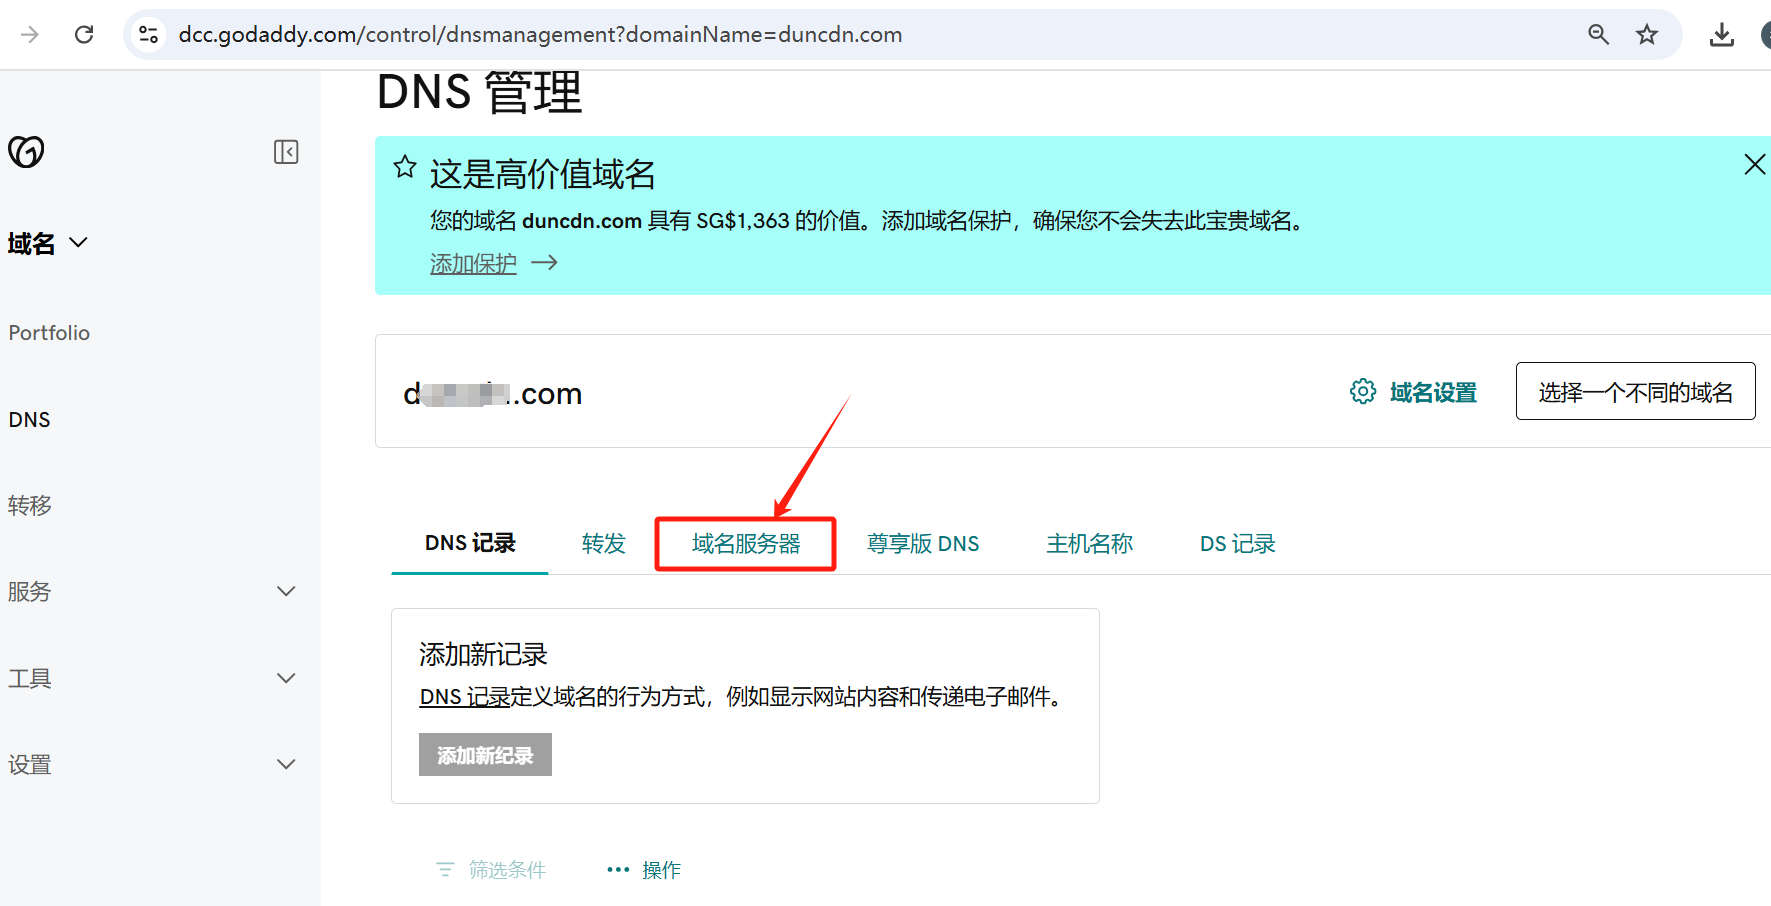This screenshot has height=906, width=1771.
Task: Close the high-value domain banner
Action: click(1755, 164)
